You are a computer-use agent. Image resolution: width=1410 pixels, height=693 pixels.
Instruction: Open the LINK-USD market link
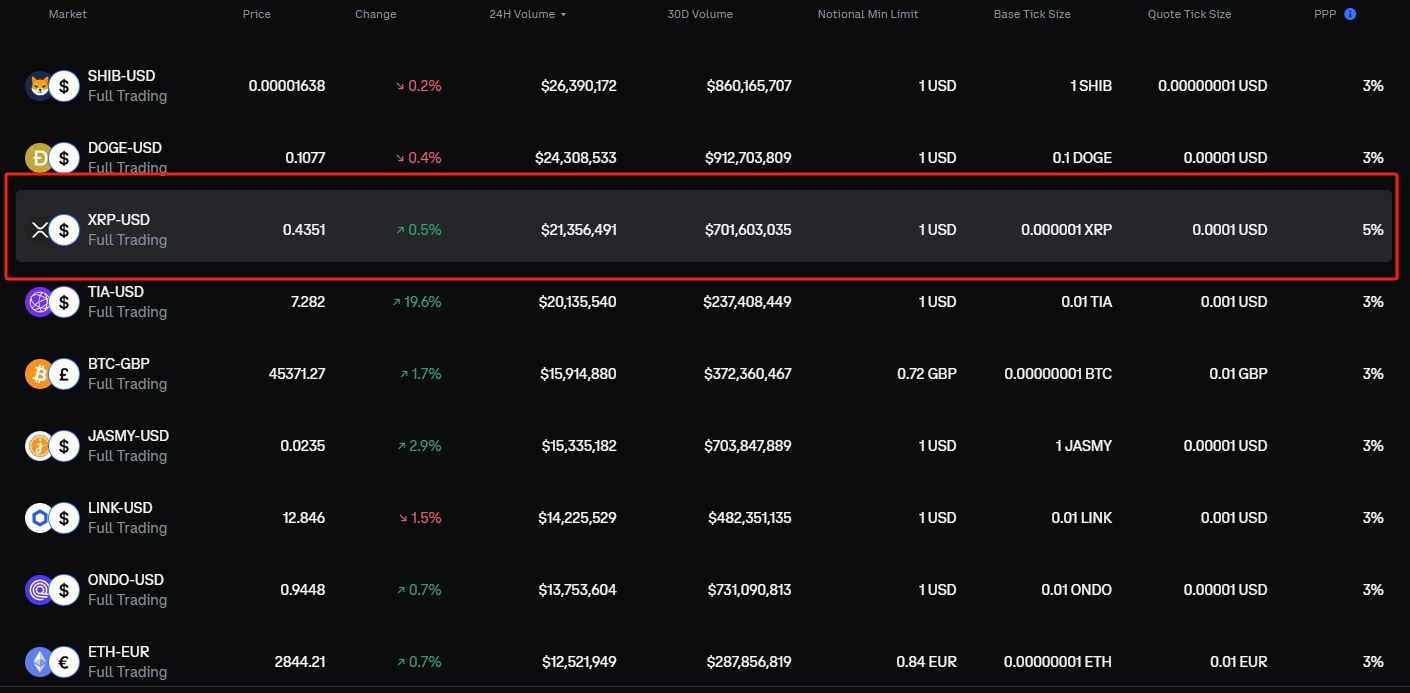118,508
